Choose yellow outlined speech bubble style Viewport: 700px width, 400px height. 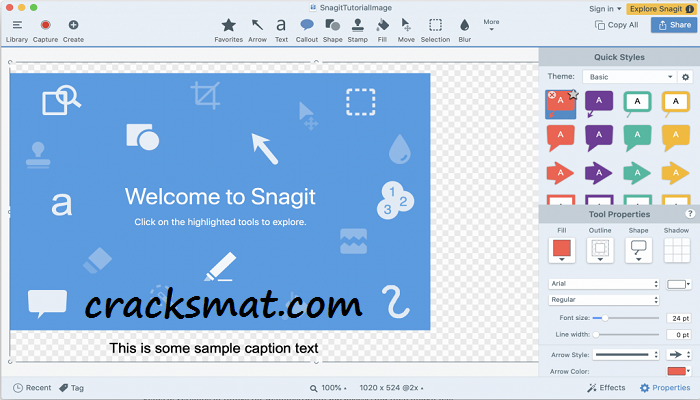[x=675, y=104]
